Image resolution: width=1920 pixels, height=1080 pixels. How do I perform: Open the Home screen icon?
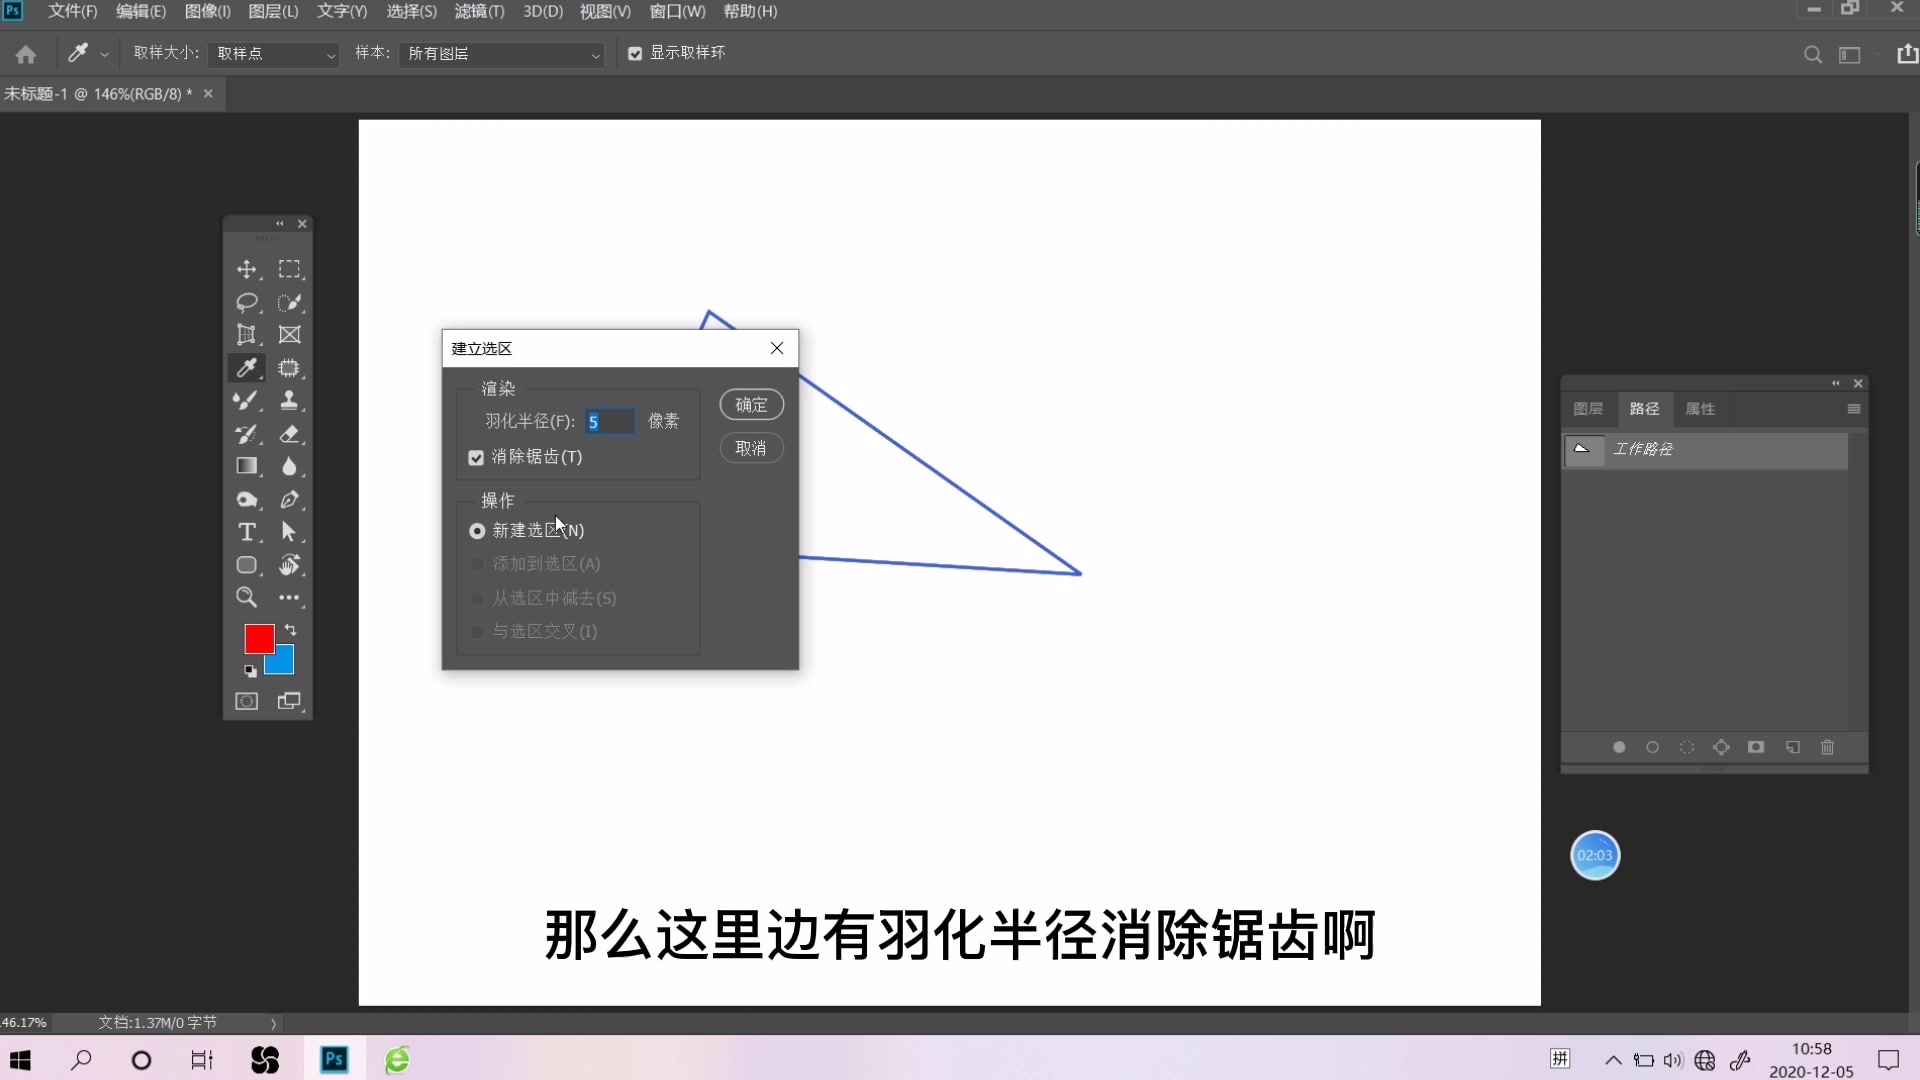(26, 54)
